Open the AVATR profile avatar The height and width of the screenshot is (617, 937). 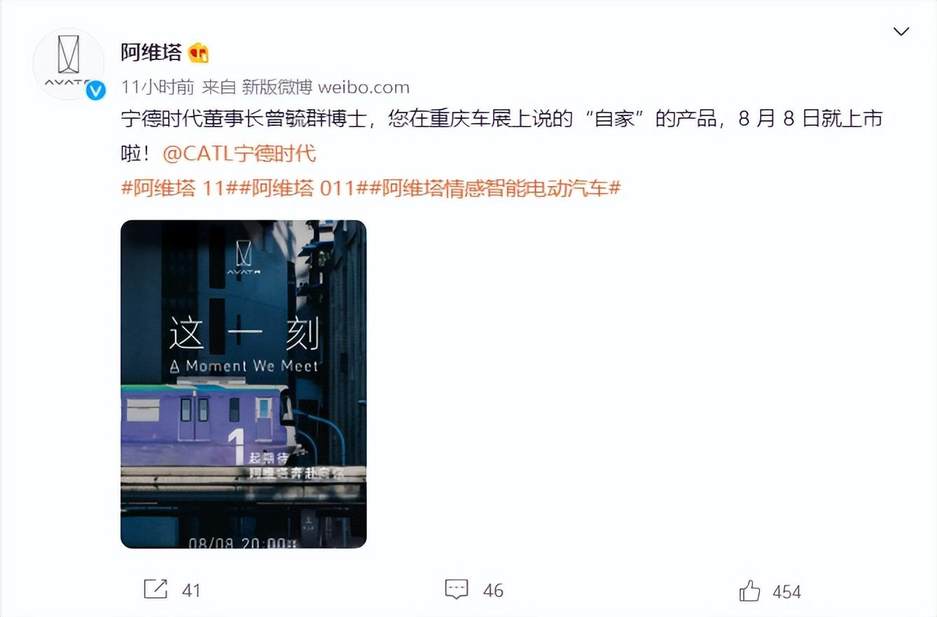click(68, 63)
